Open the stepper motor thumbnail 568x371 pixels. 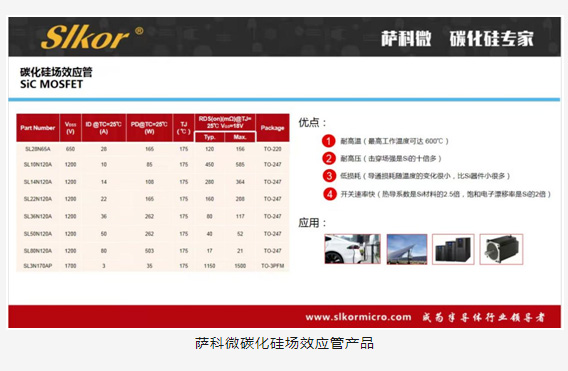point(501,249)
